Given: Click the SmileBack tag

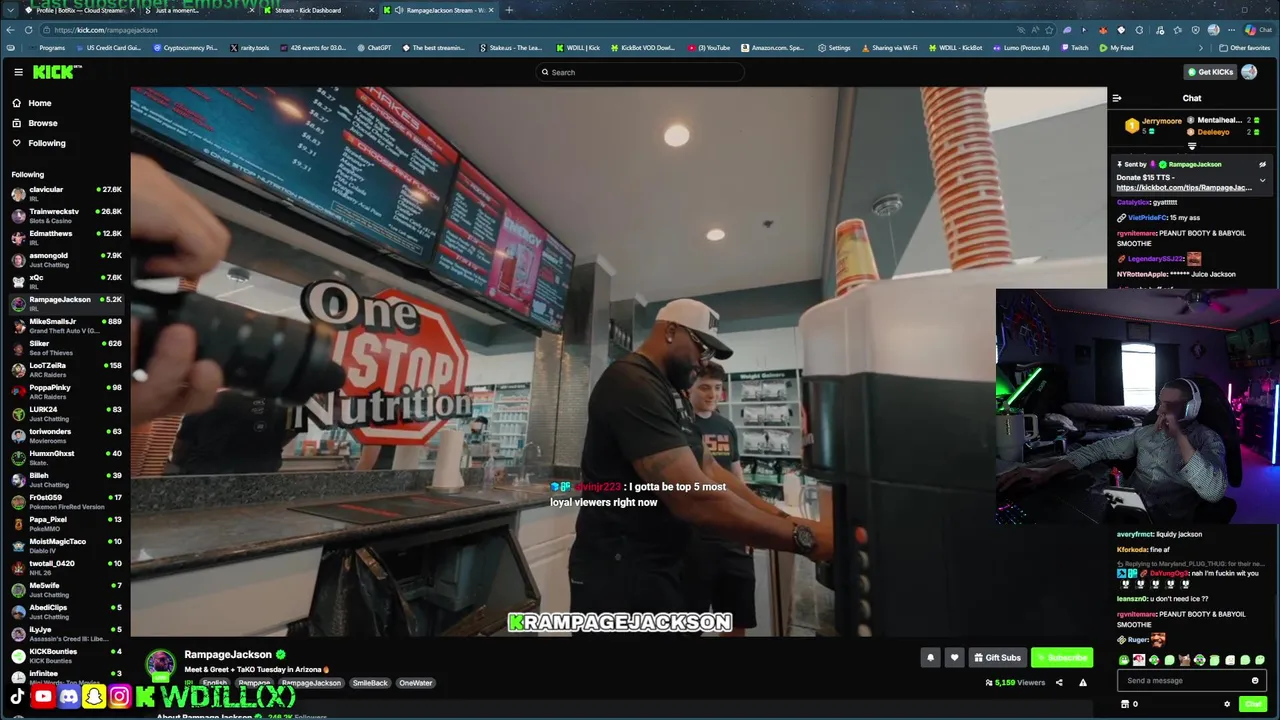Looking at the screenshot, I should (x=370, y=683).
